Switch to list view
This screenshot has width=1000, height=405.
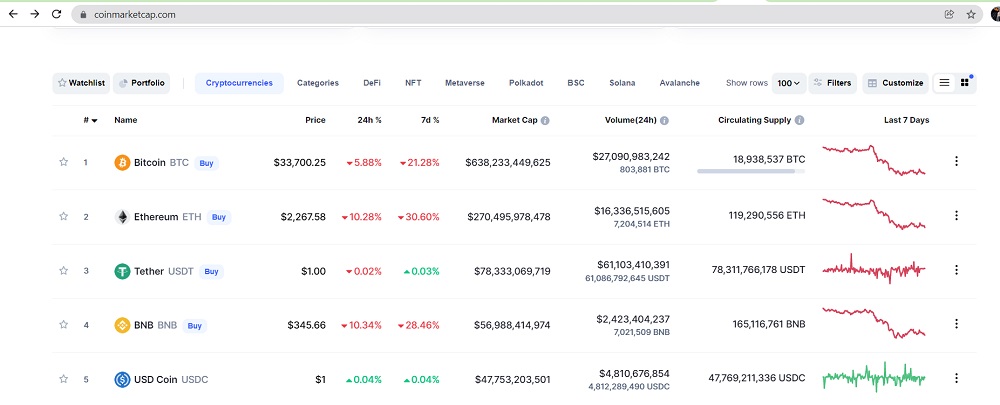tap(945, 83)
